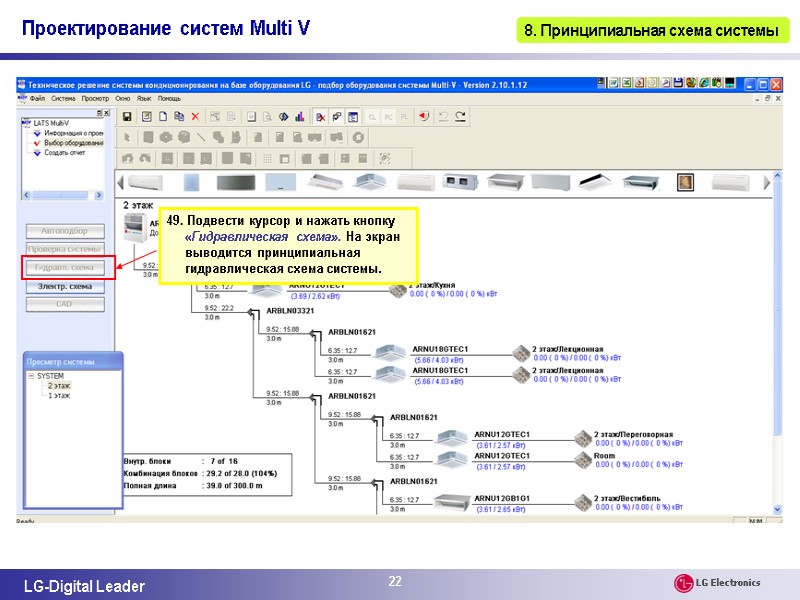Create a new blank document via toolbar icon
This screenshot has width=800, height=600.
163,117
